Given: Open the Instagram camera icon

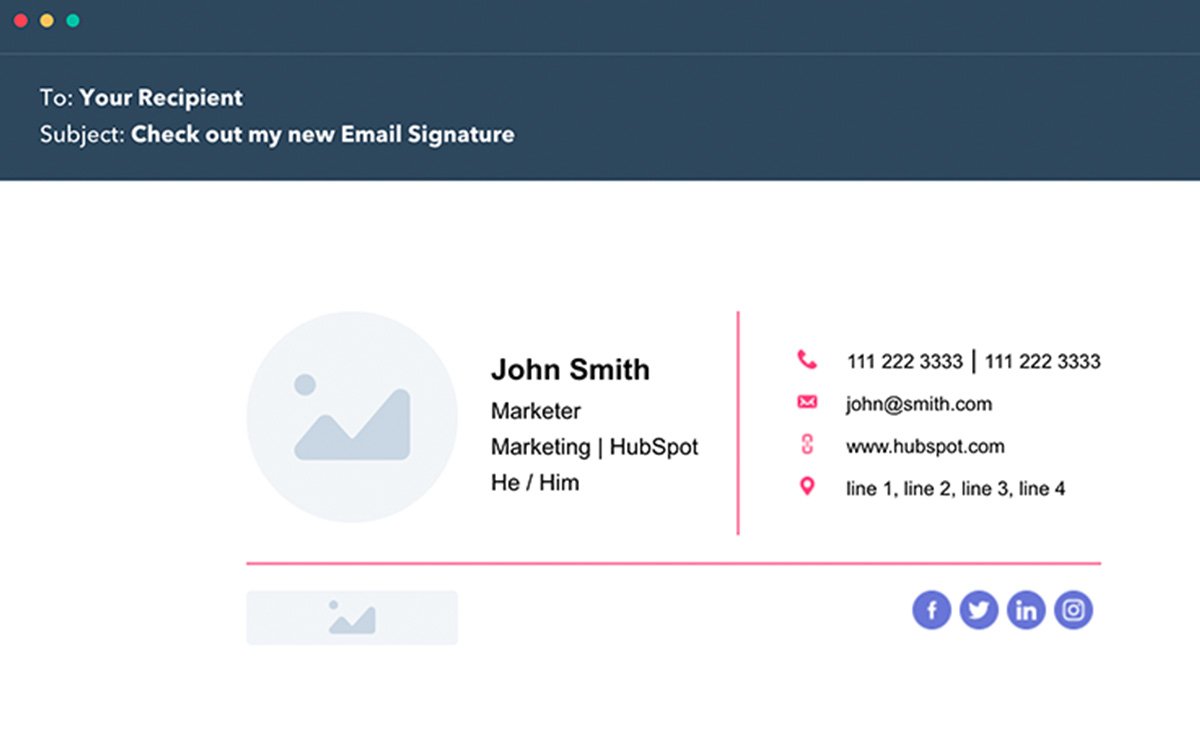Looking at the screenshot, I should [1072, 609].
